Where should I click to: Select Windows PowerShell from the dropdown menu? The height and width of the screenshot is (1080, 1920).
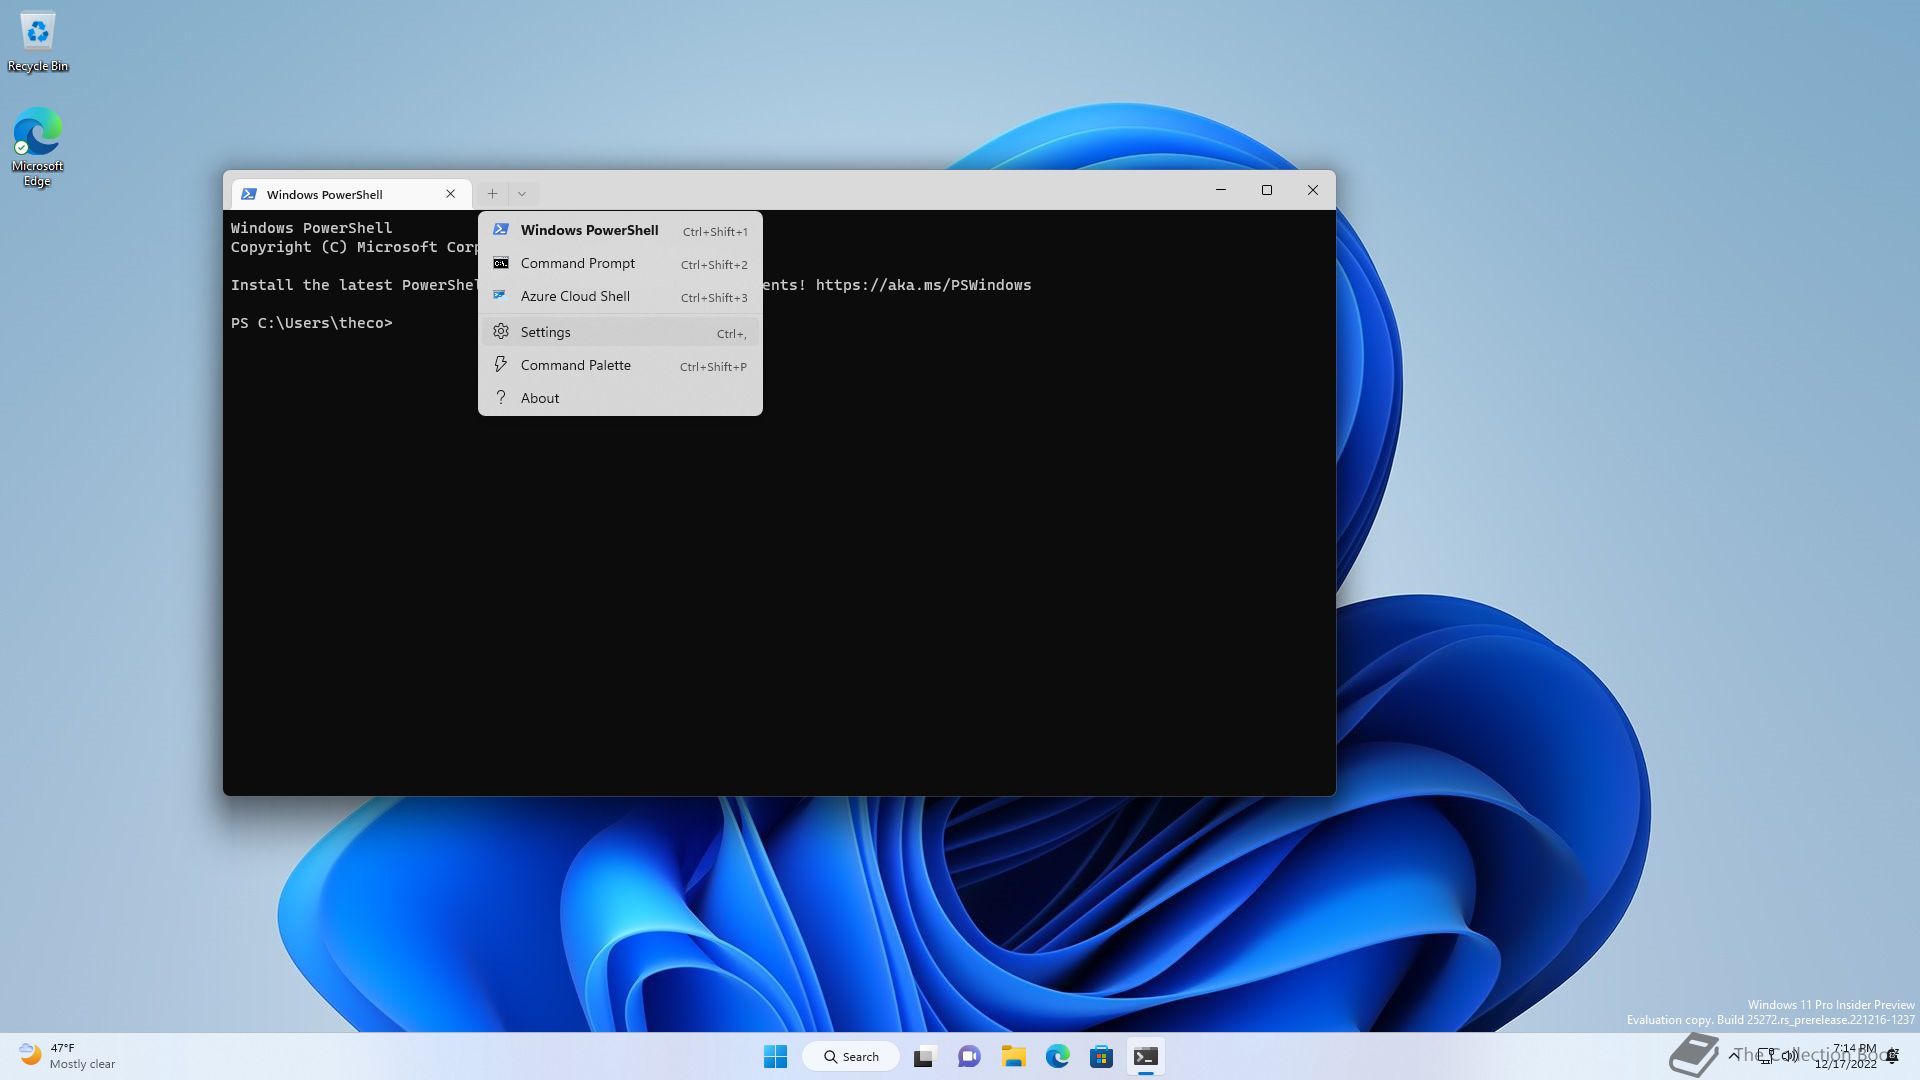tap(620, 231)
